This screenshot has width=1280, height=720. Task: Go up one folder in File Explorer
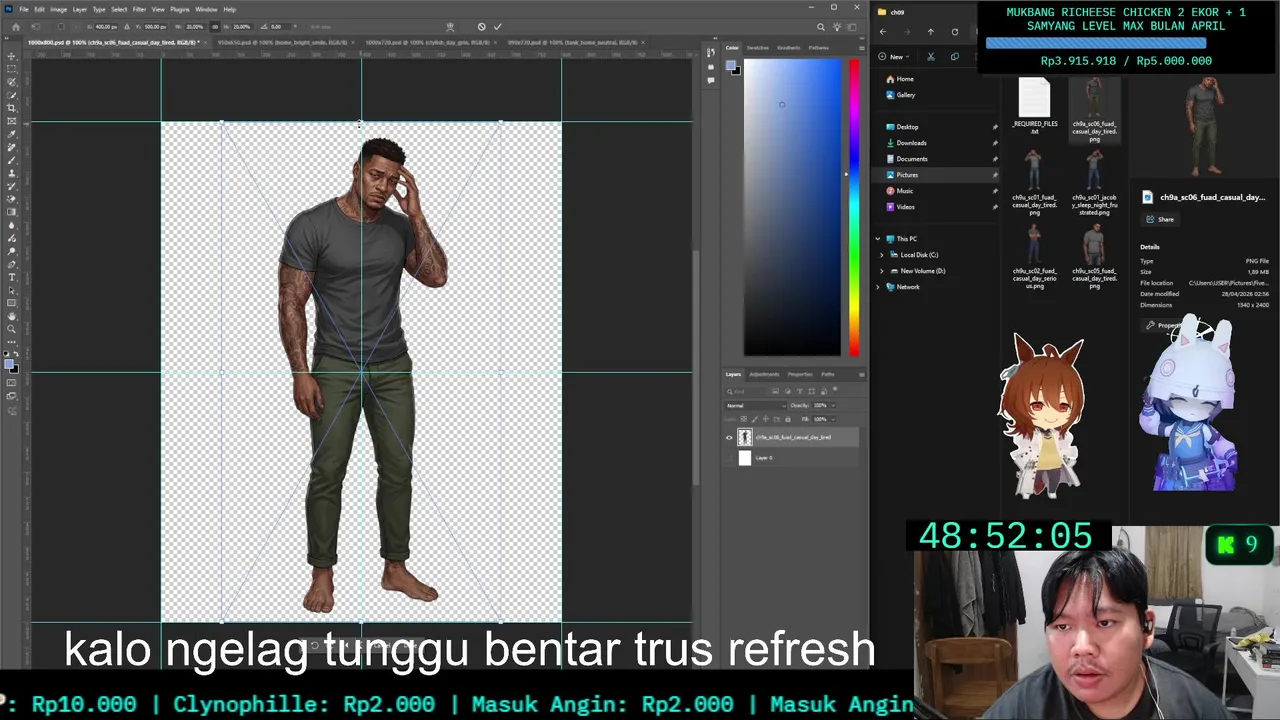[930, 32]
